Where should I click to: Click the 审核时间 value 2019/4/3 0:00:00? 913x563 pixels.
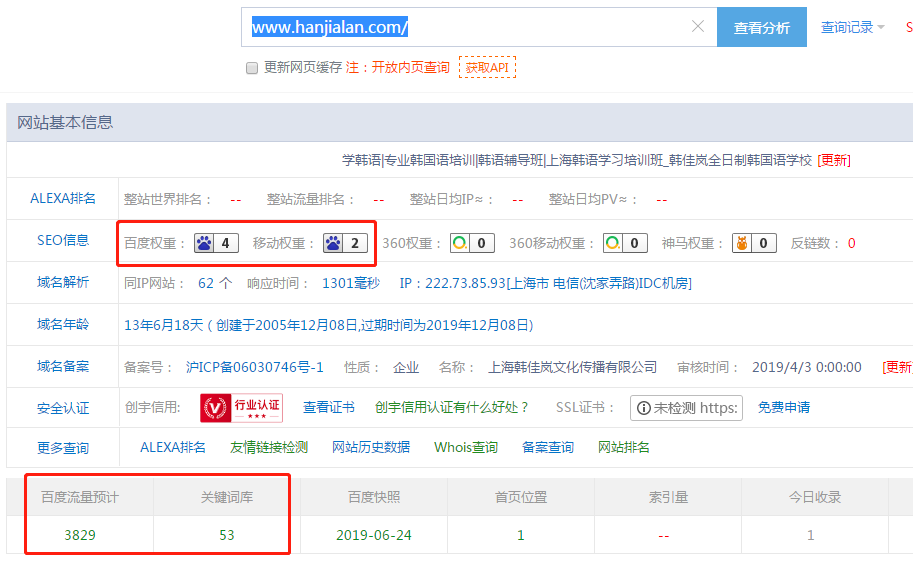pyautogui.click(x=806, y=367)
